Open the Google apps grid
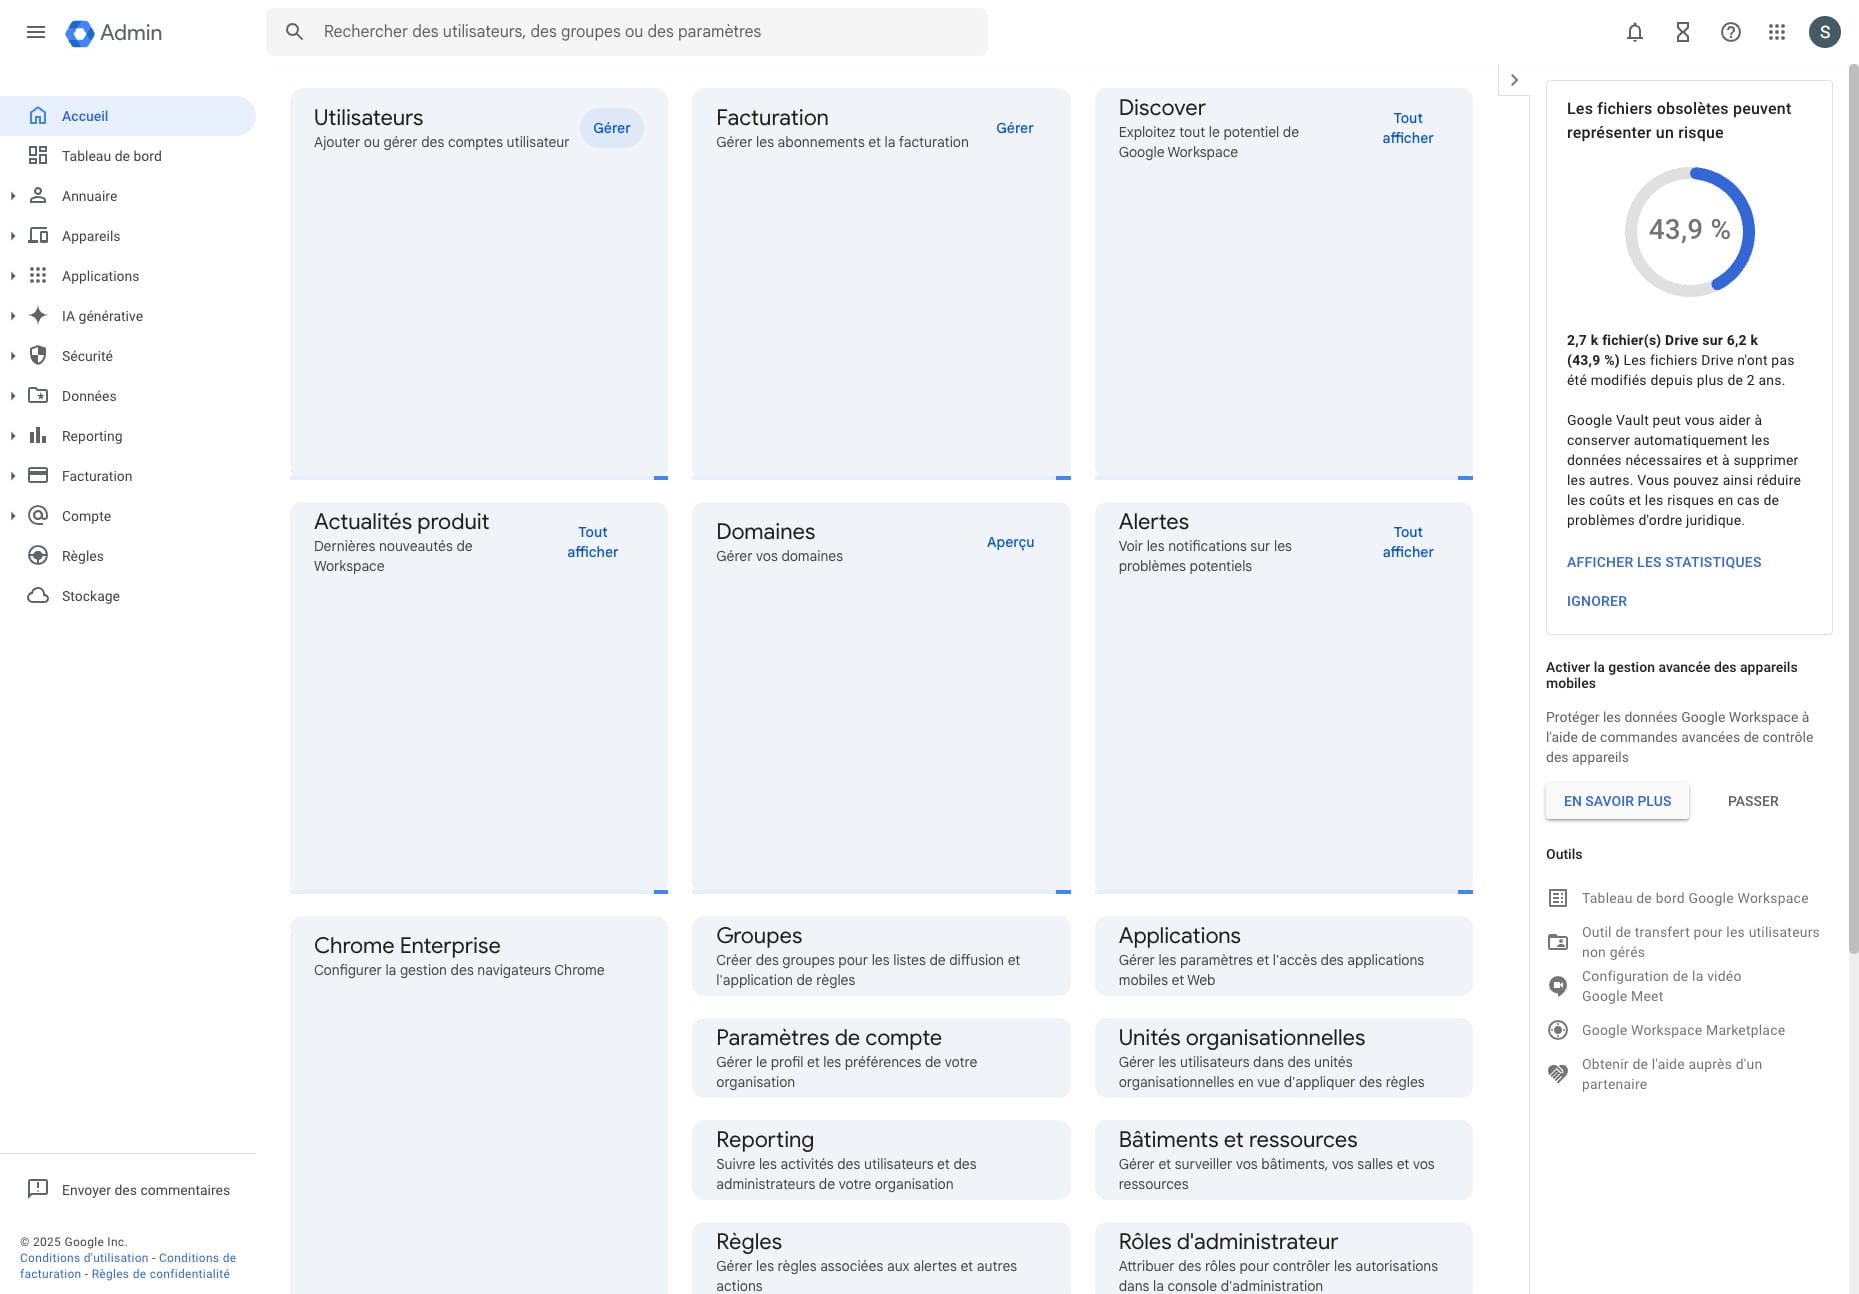The image size is (1859, 1294). (1777, 32)
